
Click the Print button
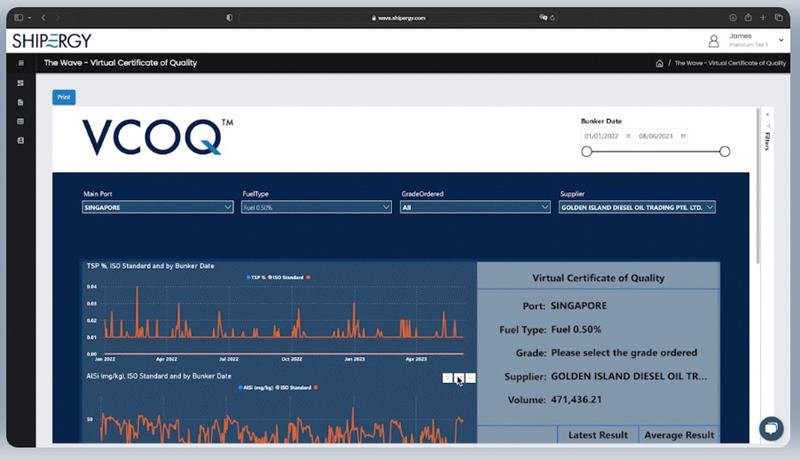(64, 97)
